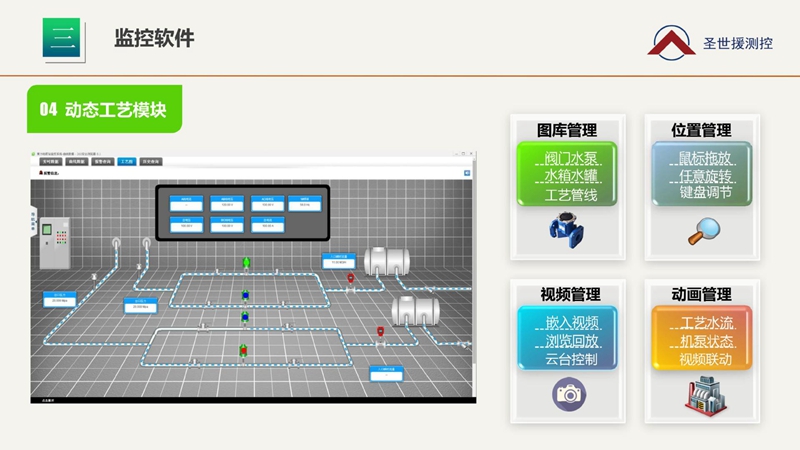Close the embedded monitoring window
Screen dimensions: 800x450
click(471, 154)
